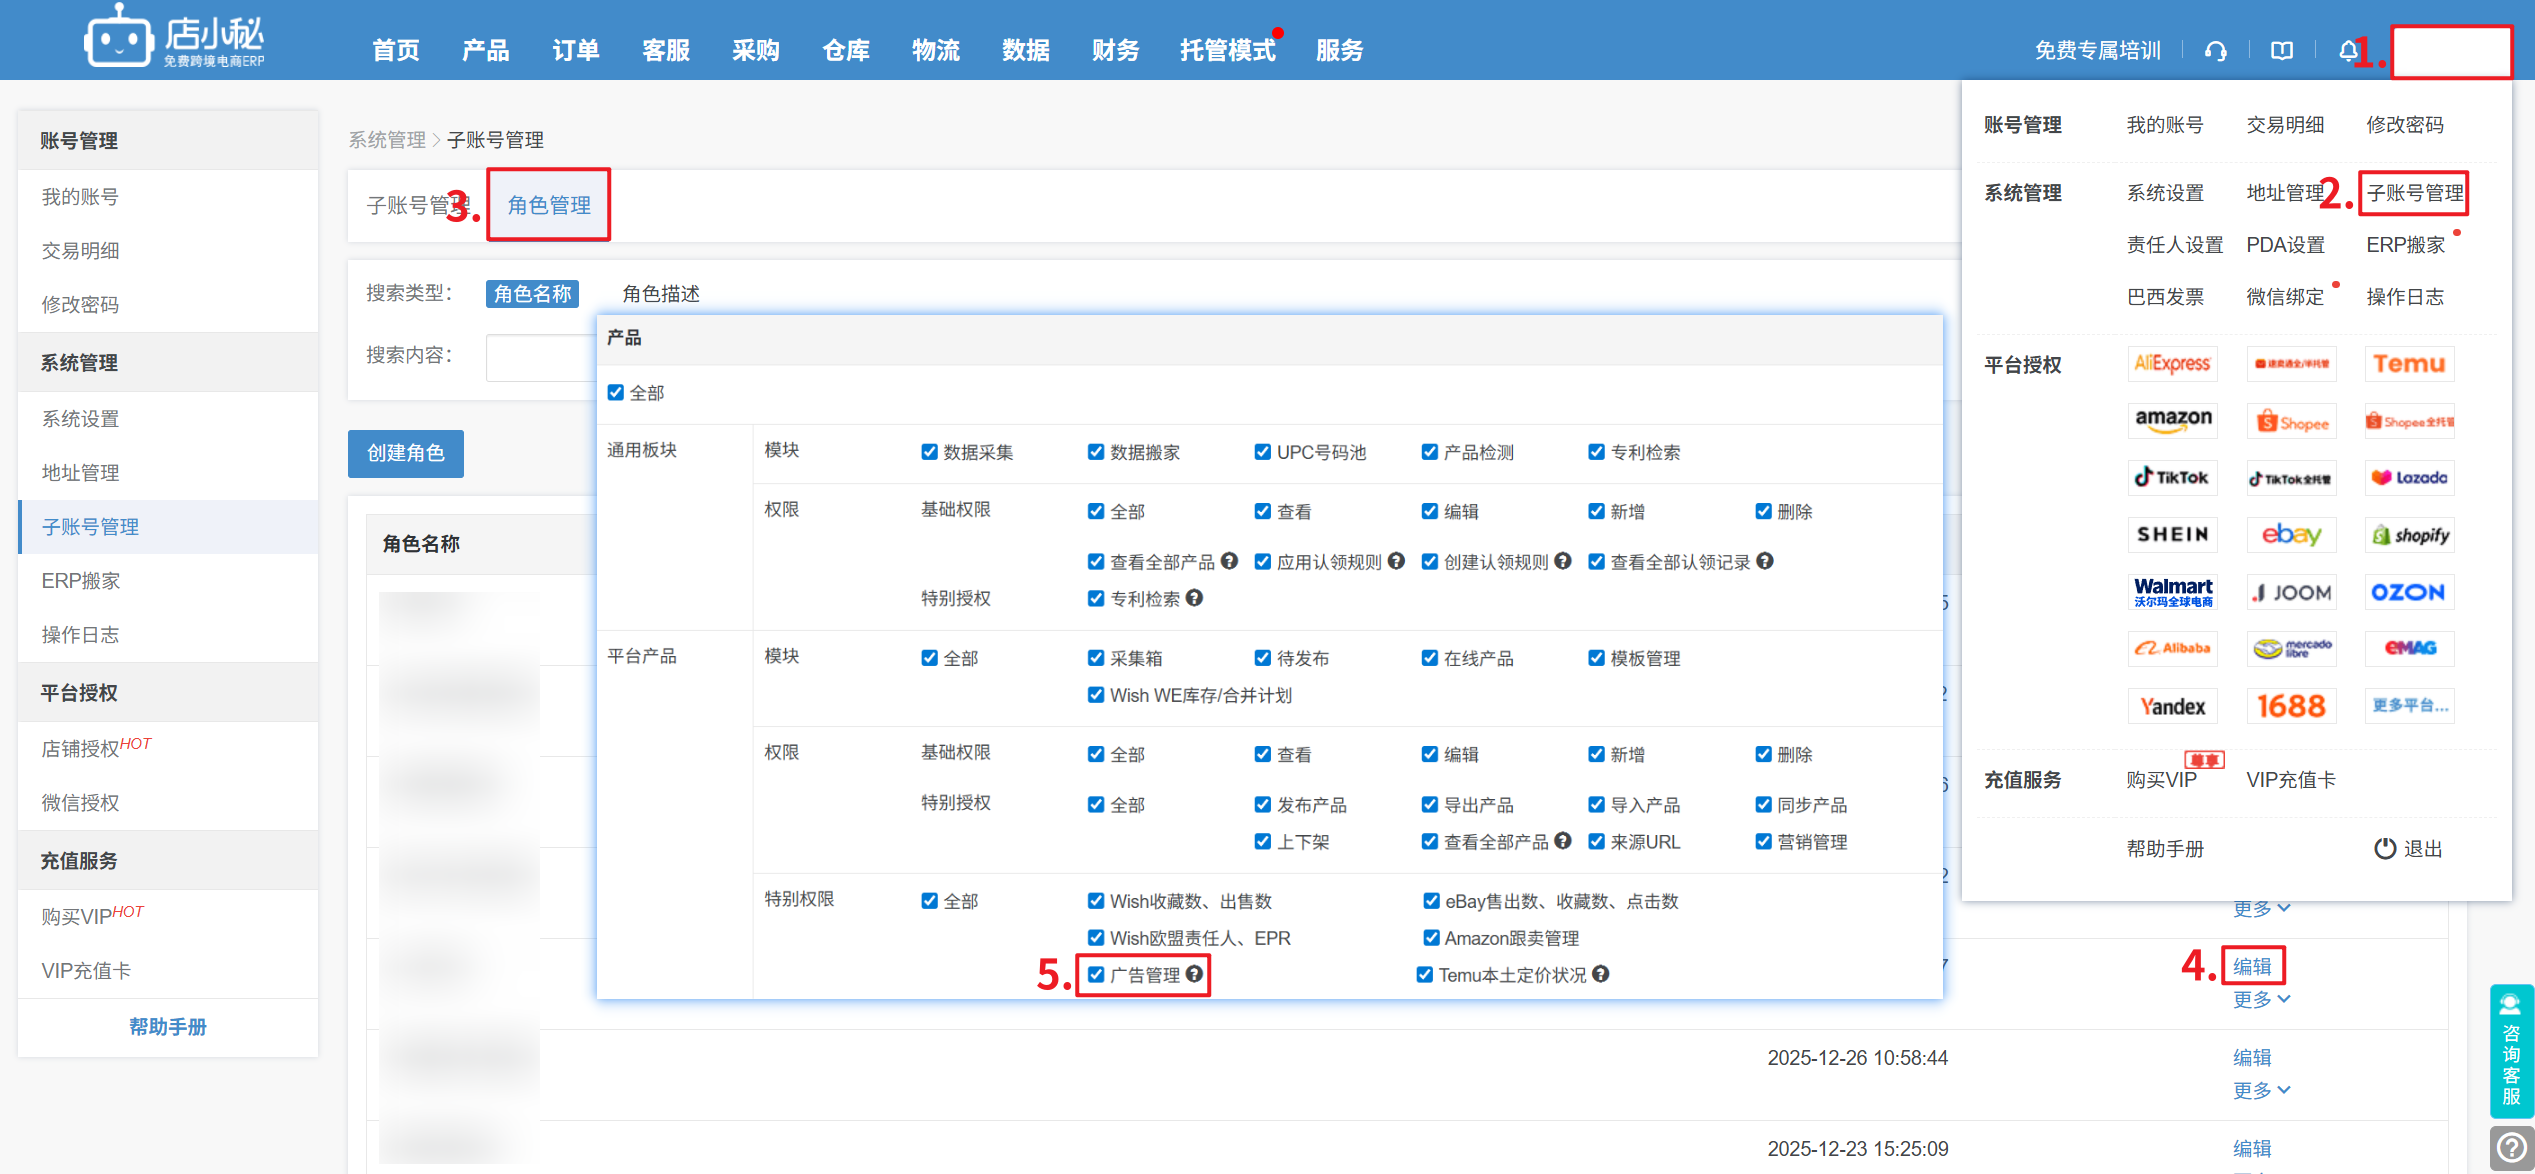Expand the 更多 dropdown below the highlighted 编辑 link
This screenshot has width=2535, height=1174.
2260,999
